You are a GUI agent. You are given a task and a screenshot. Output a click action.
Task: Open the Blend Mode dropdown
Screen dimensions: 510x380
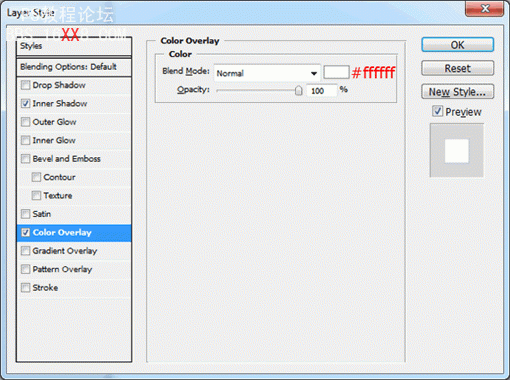[267, 73]
